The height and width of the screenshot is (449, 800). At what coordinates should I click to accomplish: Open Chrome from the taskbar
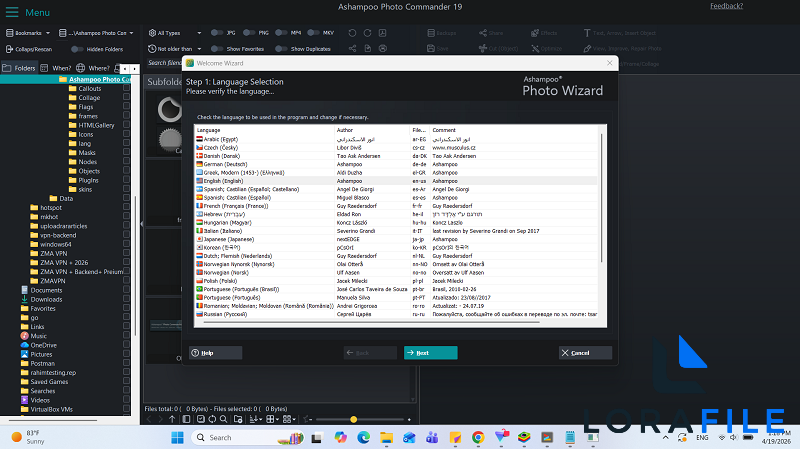pos(478,437)
